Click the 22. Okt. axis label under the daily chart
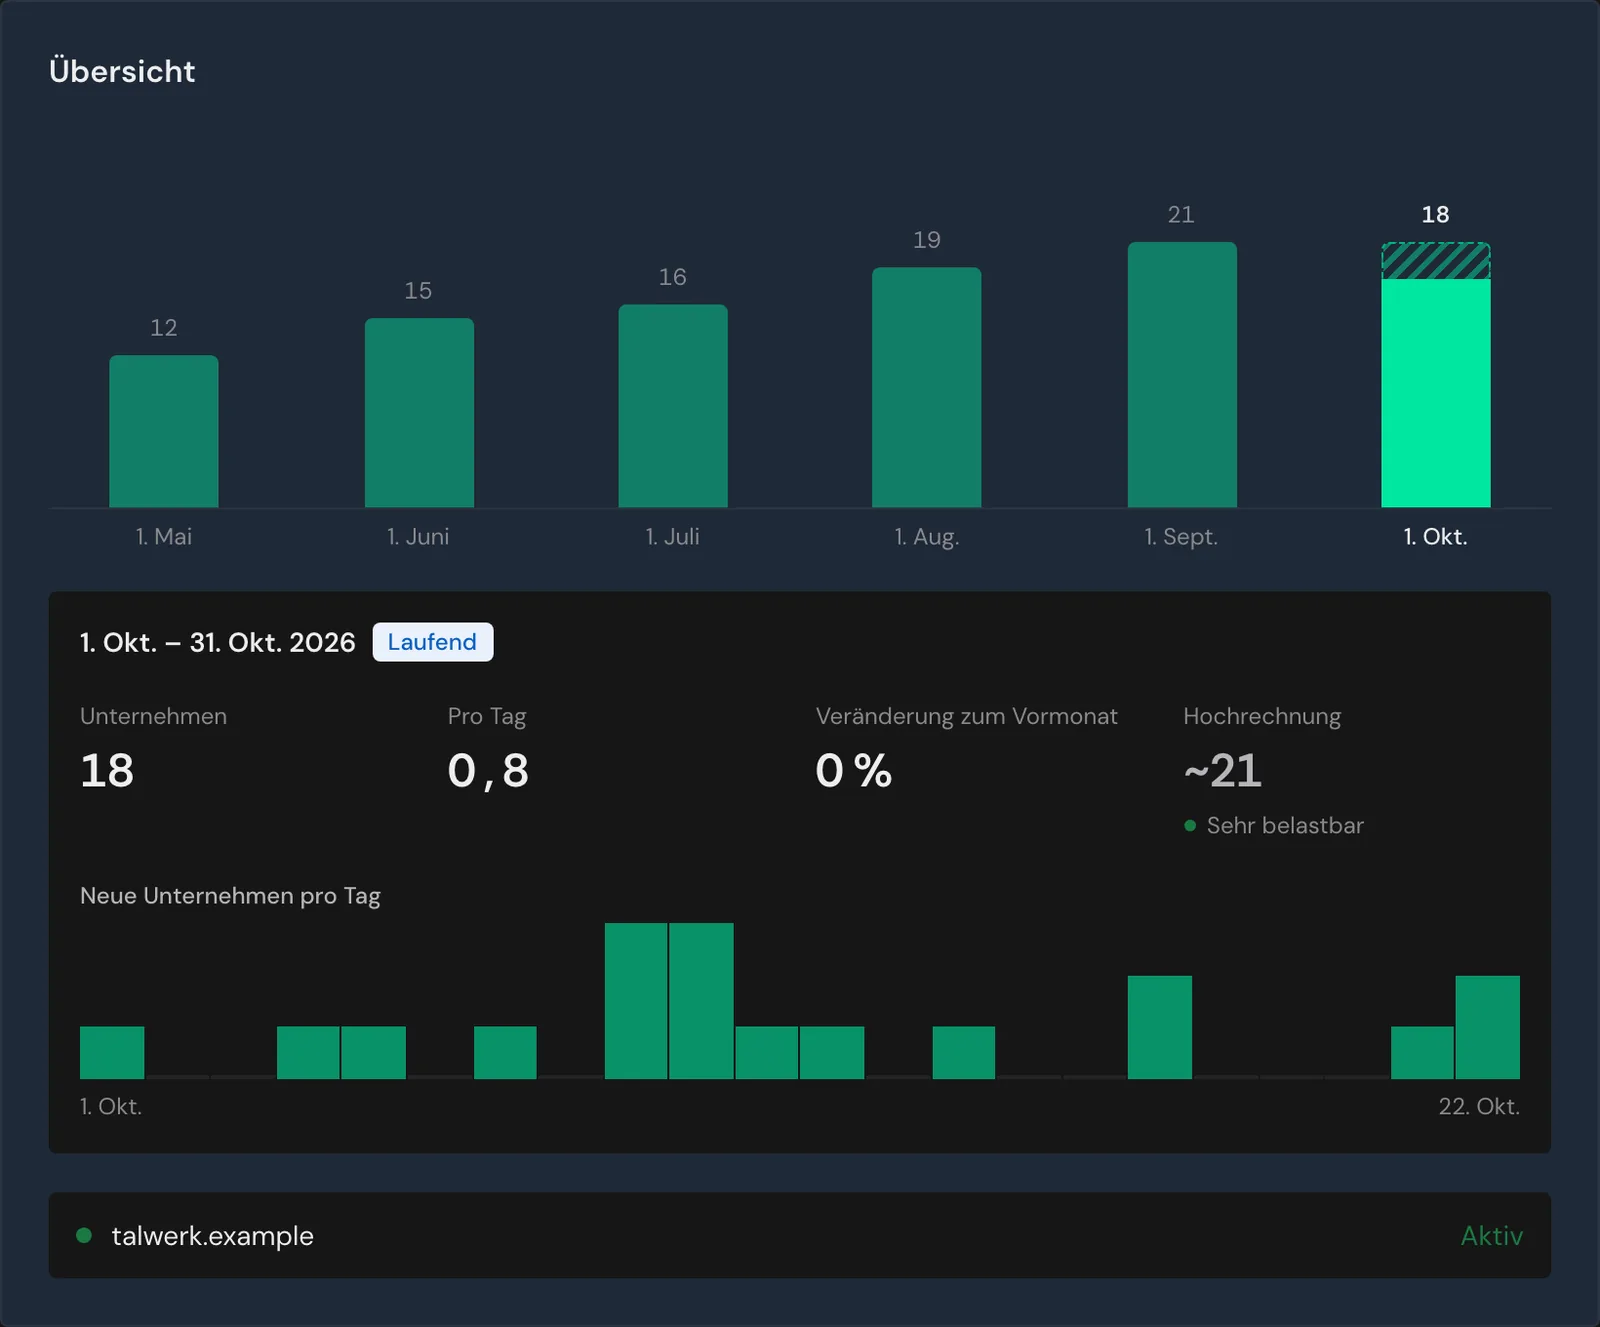This screenshot has width=1600, height=1327. 1479,1106
